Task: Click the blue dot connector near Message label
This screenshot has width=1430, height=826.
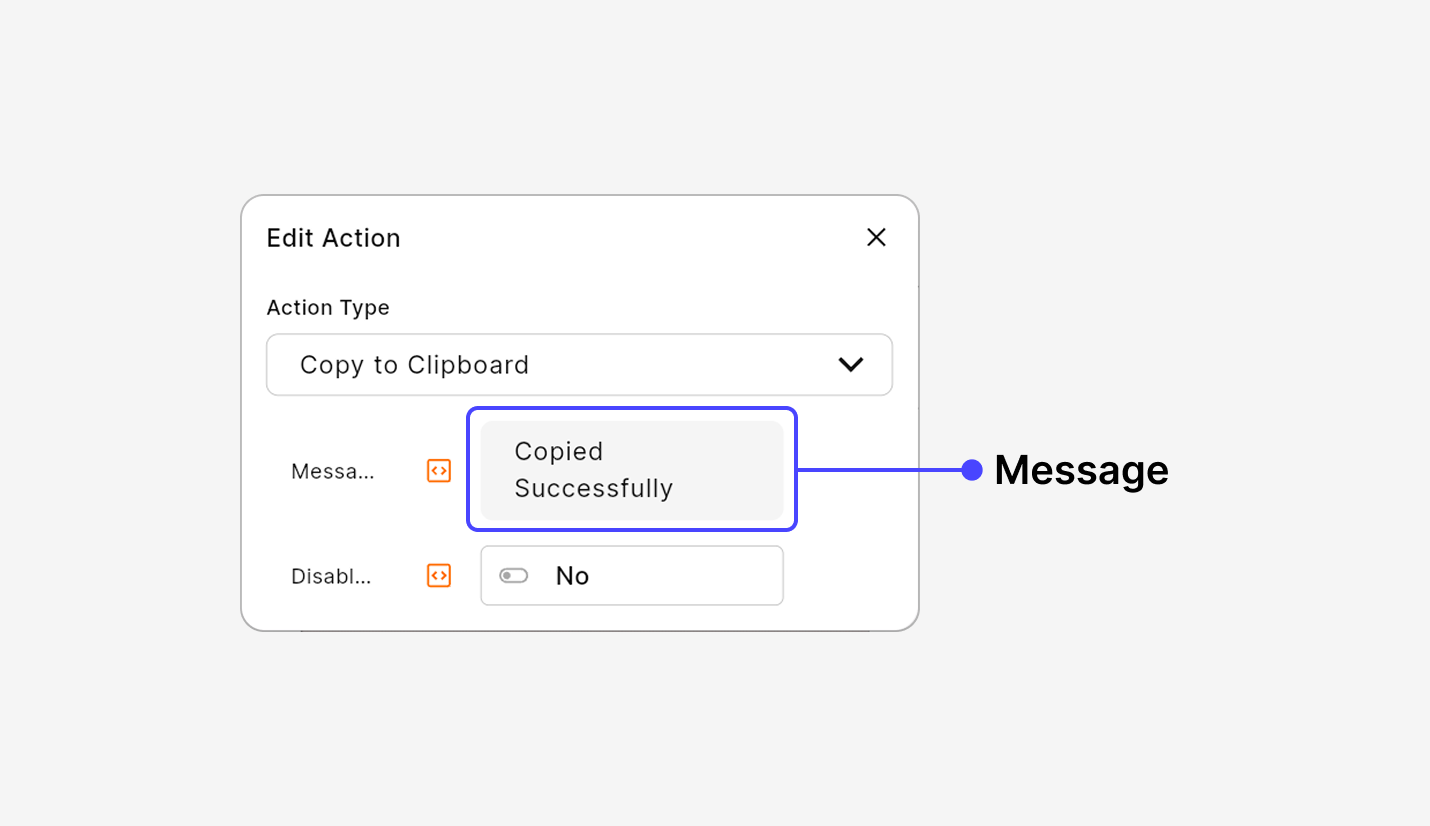Action: [972, 470]
